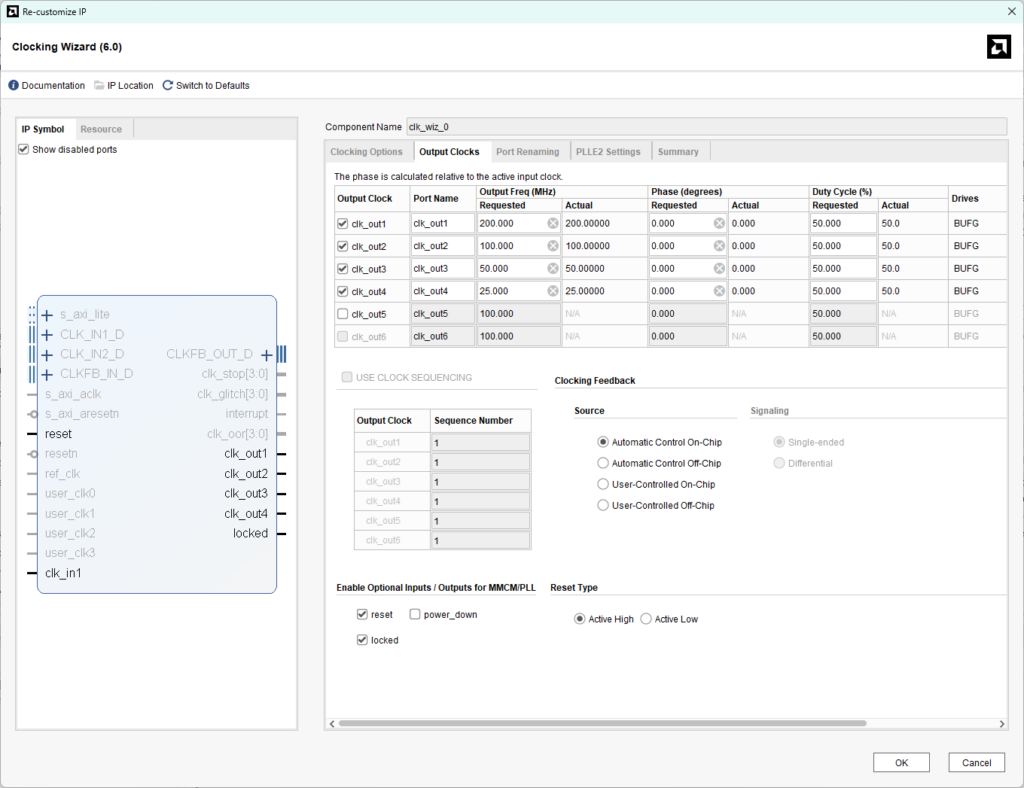Click the AMD logo icon
This screenshot has height=788, width=1024.
pos(999,47)
